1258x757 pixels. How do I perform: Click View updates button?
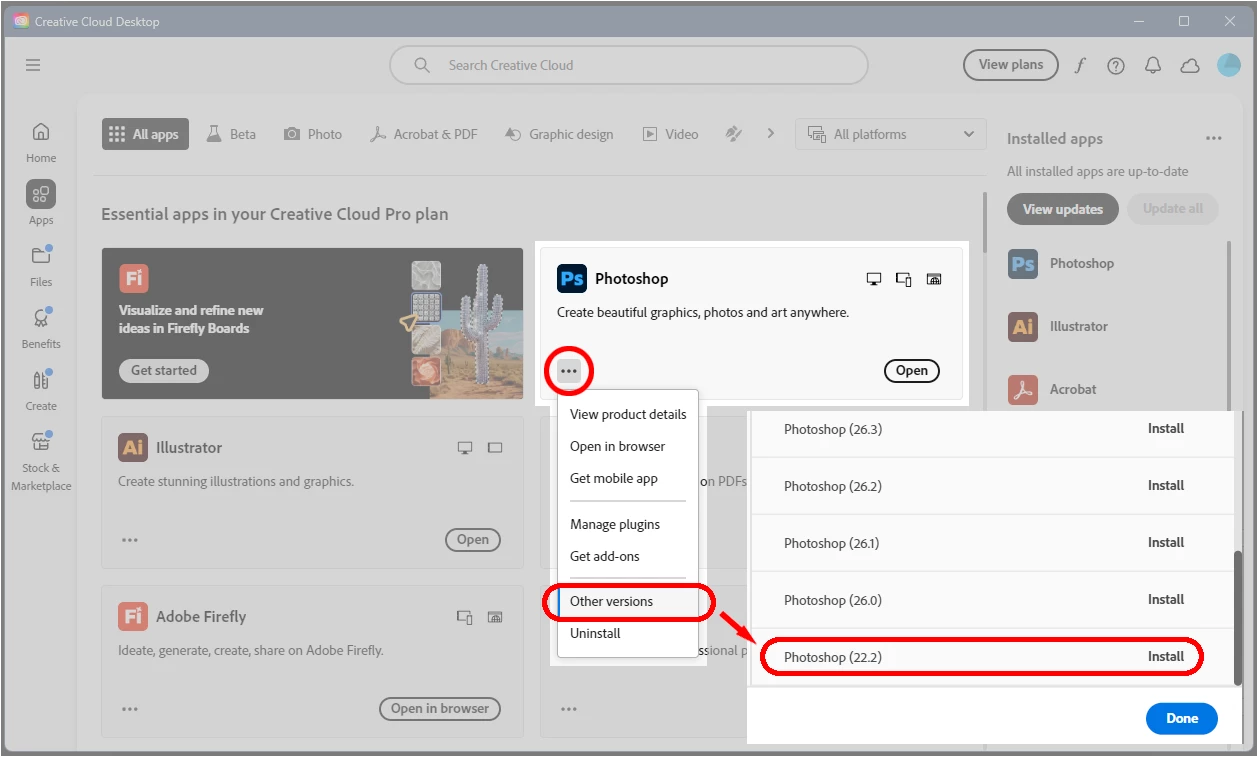click(1063, 209)
